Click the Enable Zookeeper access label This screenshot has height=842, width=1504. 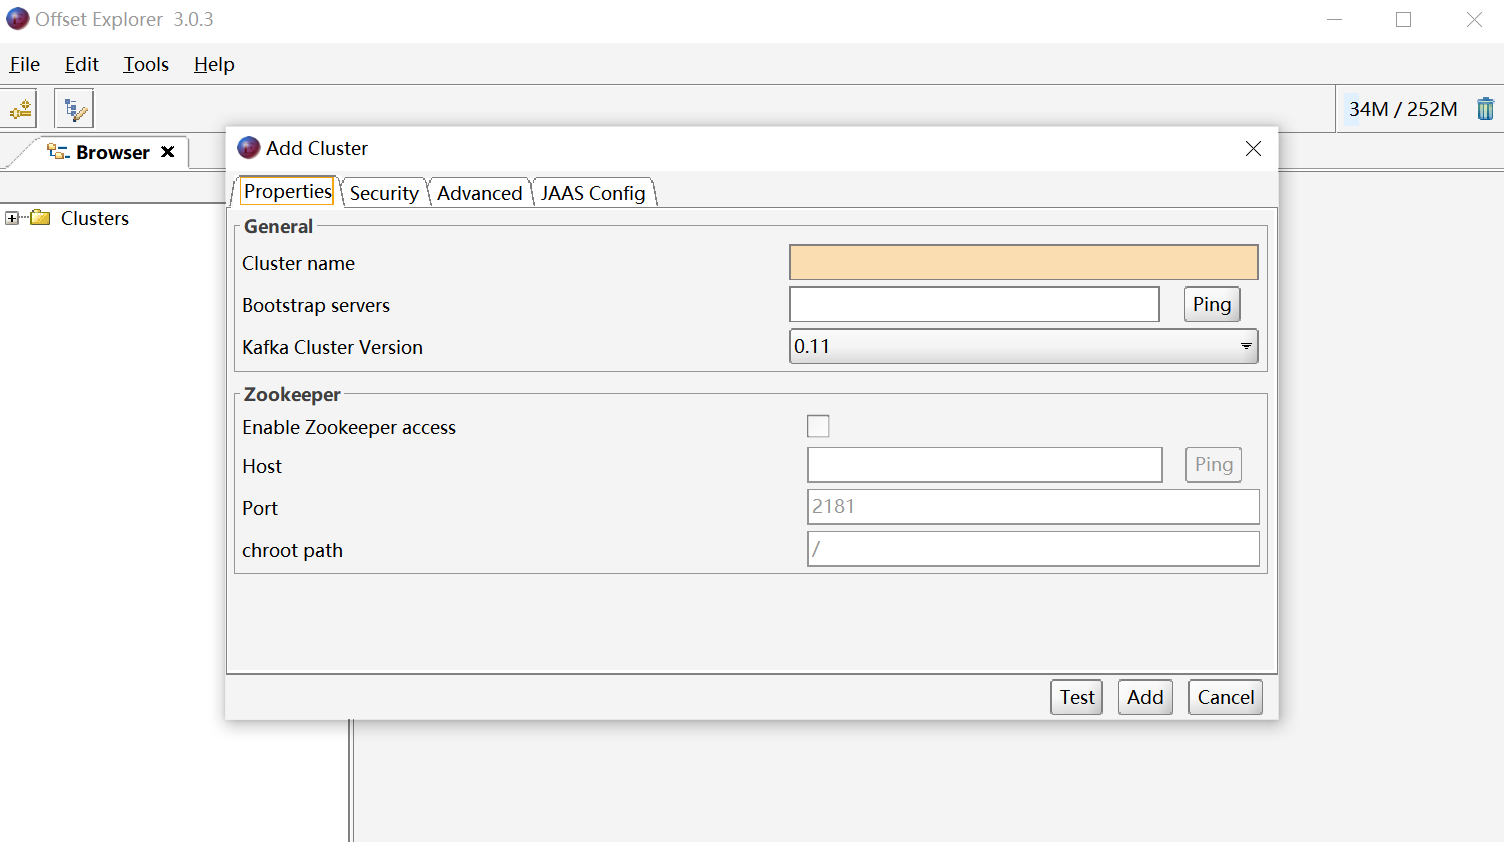click(349, 427)
